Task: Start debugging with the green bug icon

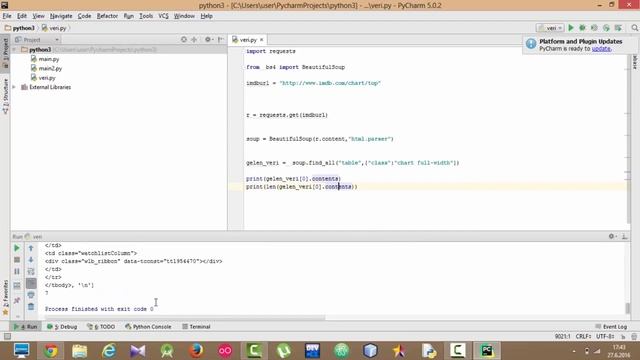Action: (582, 28)
